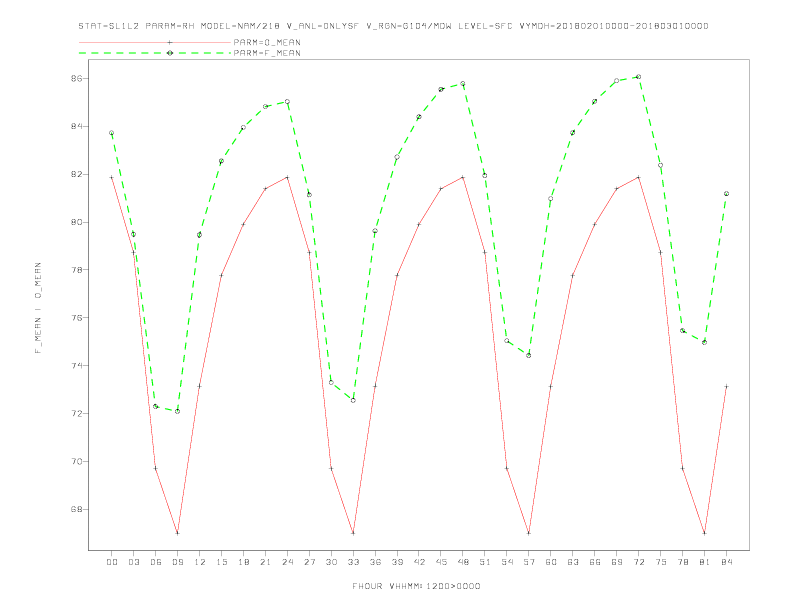
Task: Click the y-axis tick label 70
Action: pyautogui.click(x=77, y=462)
